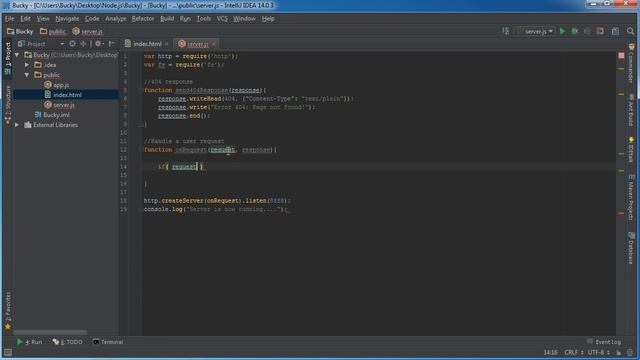The width and height of the screenshot is (640, 360).
Task: Open the Database tool window
Action: point(631,247)
